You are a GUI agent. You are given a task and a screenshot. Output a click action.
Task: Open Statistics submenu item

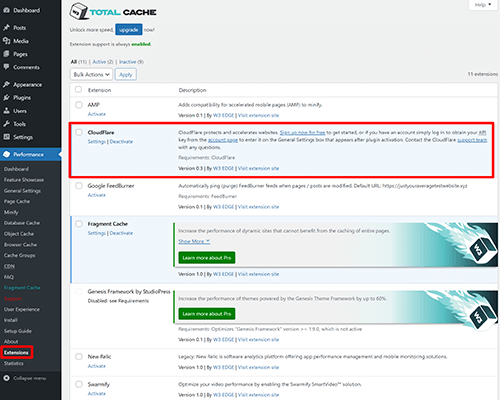[14, 363]
